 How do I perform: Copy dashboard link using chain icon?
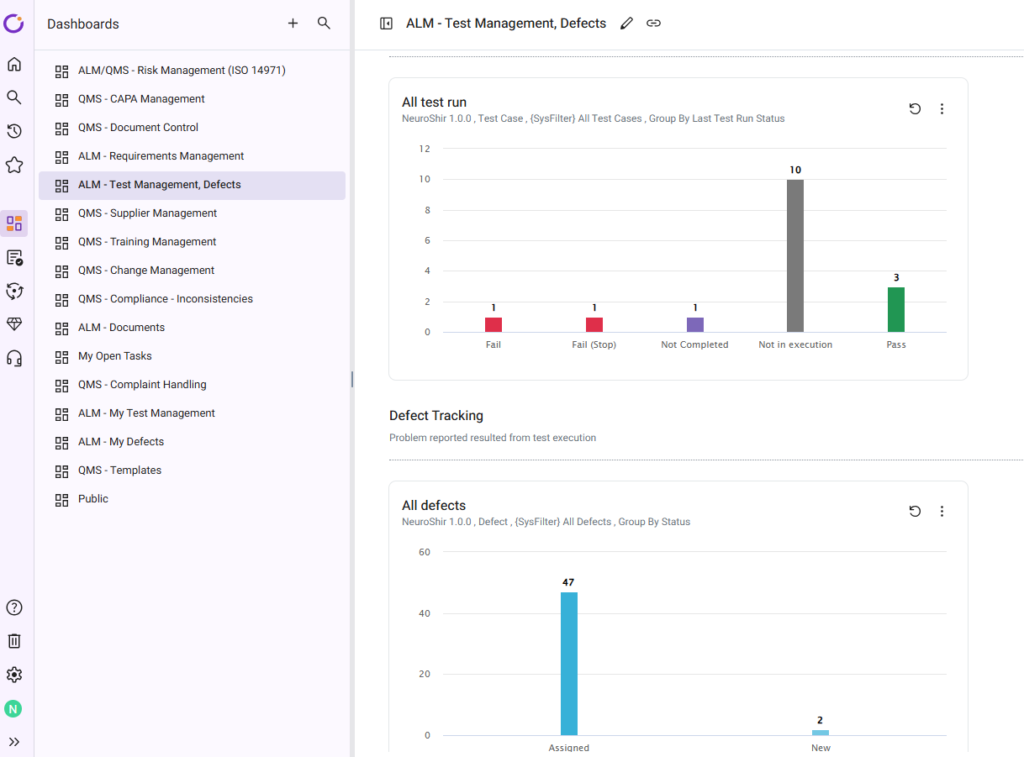(x=654, y=24)
